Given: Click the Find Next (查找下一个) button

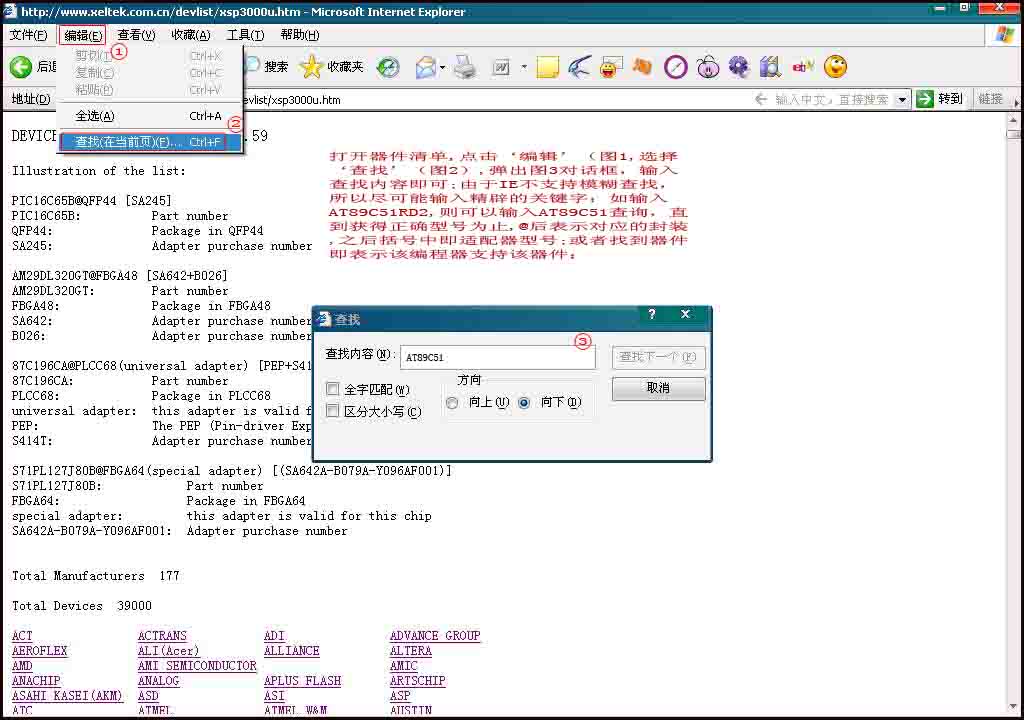Looking at the screenshot, I should pos(658,357).
